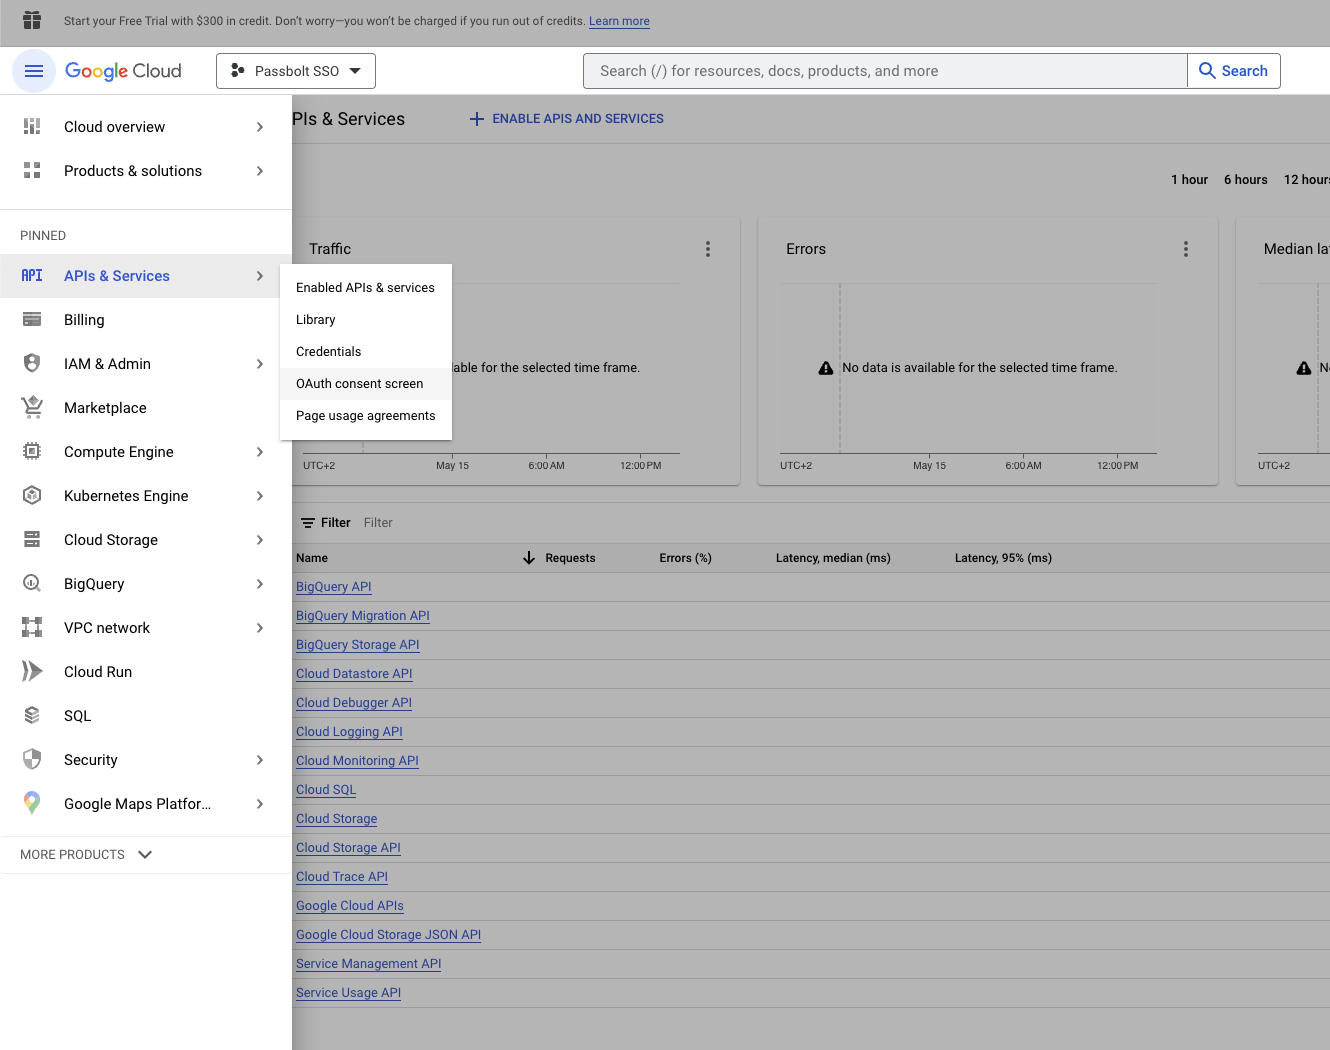Click the Security shield icon

click(32, 760)
